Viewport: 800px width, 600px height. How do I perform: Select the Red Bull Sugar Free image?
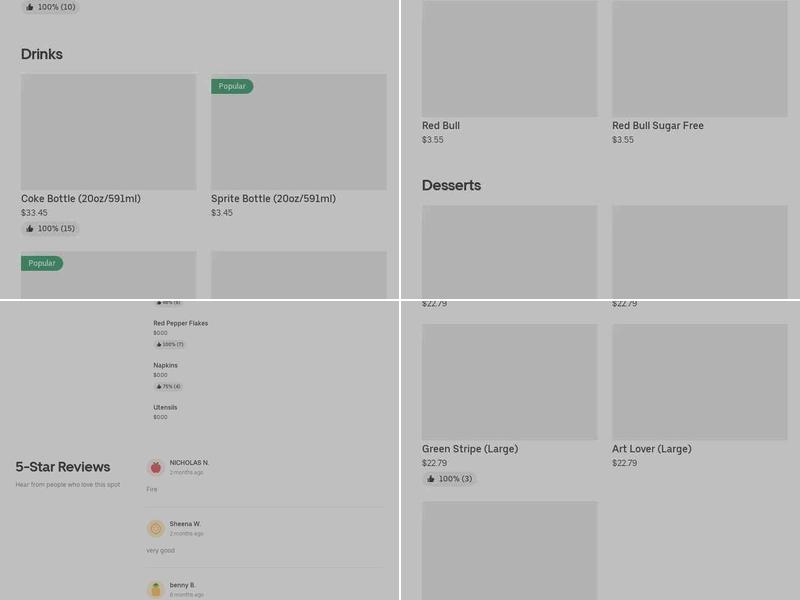[699, 59]
